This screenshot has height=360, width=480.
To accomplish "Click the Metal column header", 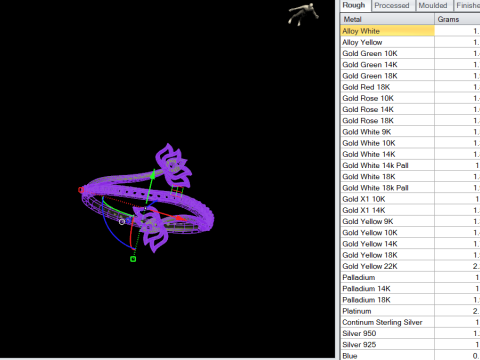I will pyautogui.click(x=387, y=19).
